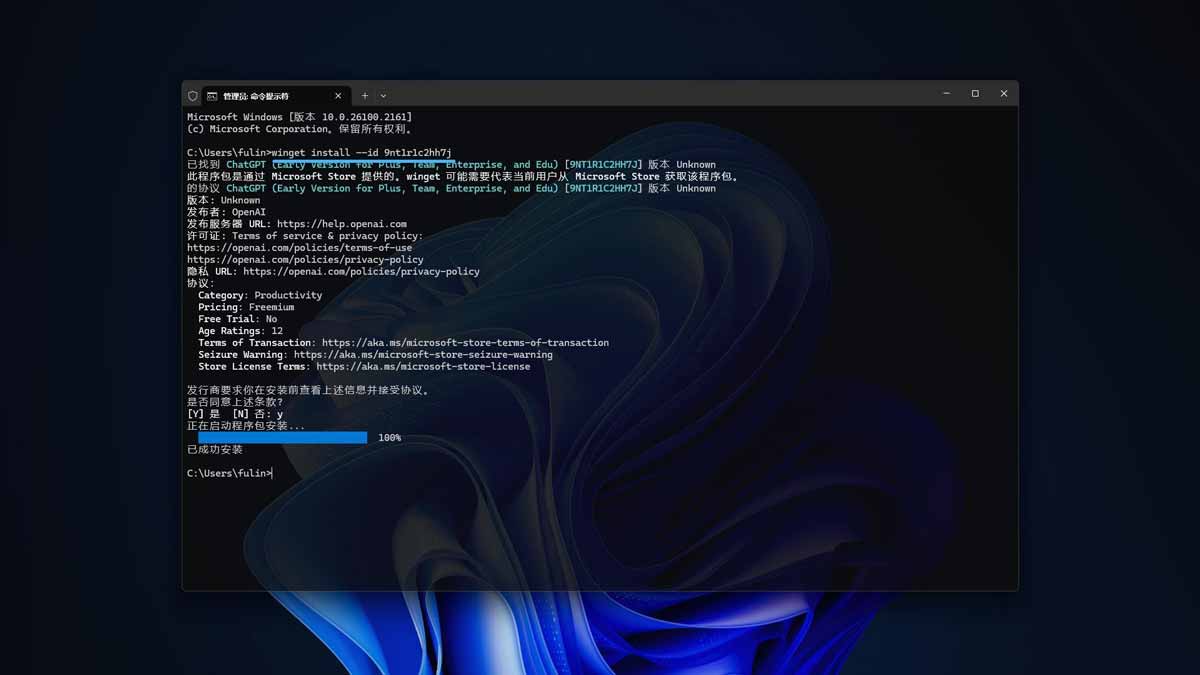Screen dimensions: 1200x675
Task: Maximize the terminal window
Action: point(975,94)
